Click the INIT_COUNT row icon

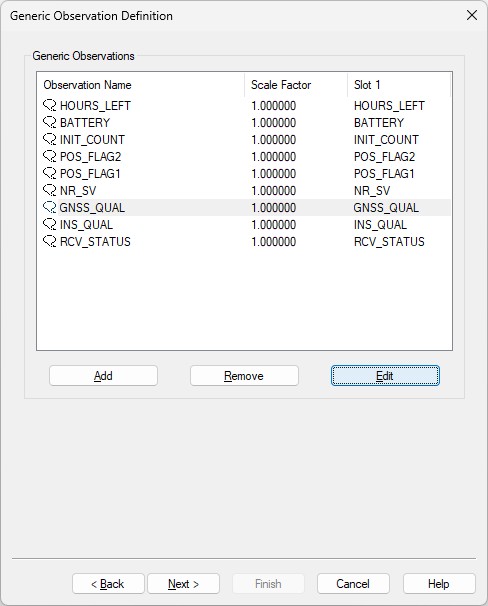coord(49,139)
